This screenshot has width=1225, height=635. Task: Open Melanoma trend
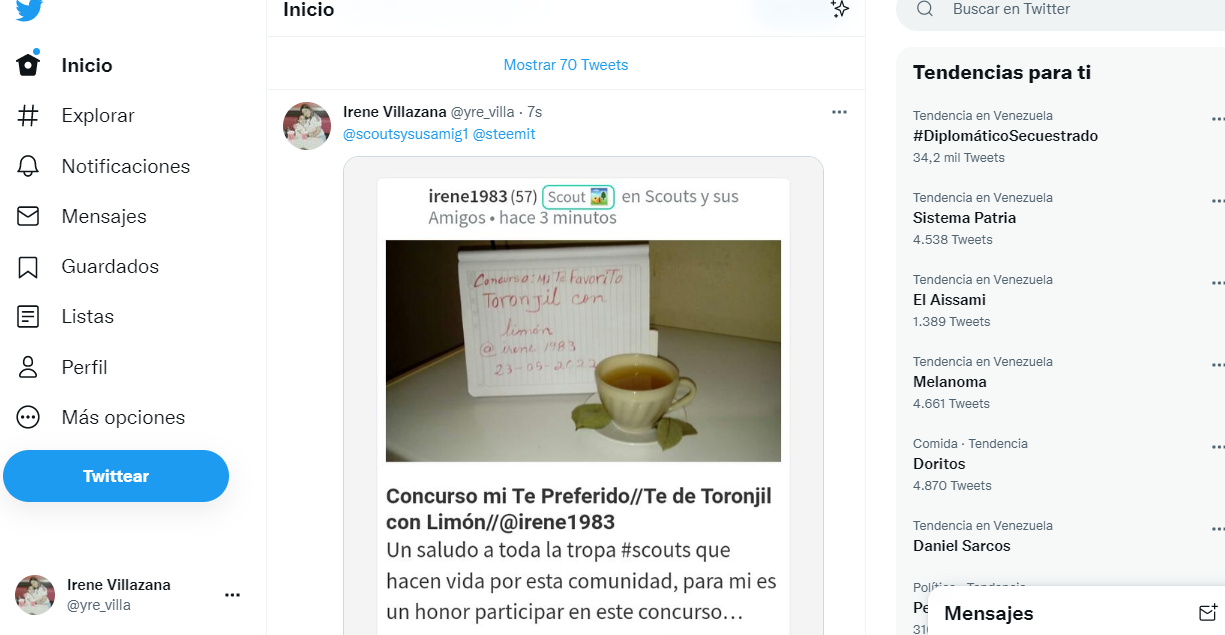click(x=950, y=382)
